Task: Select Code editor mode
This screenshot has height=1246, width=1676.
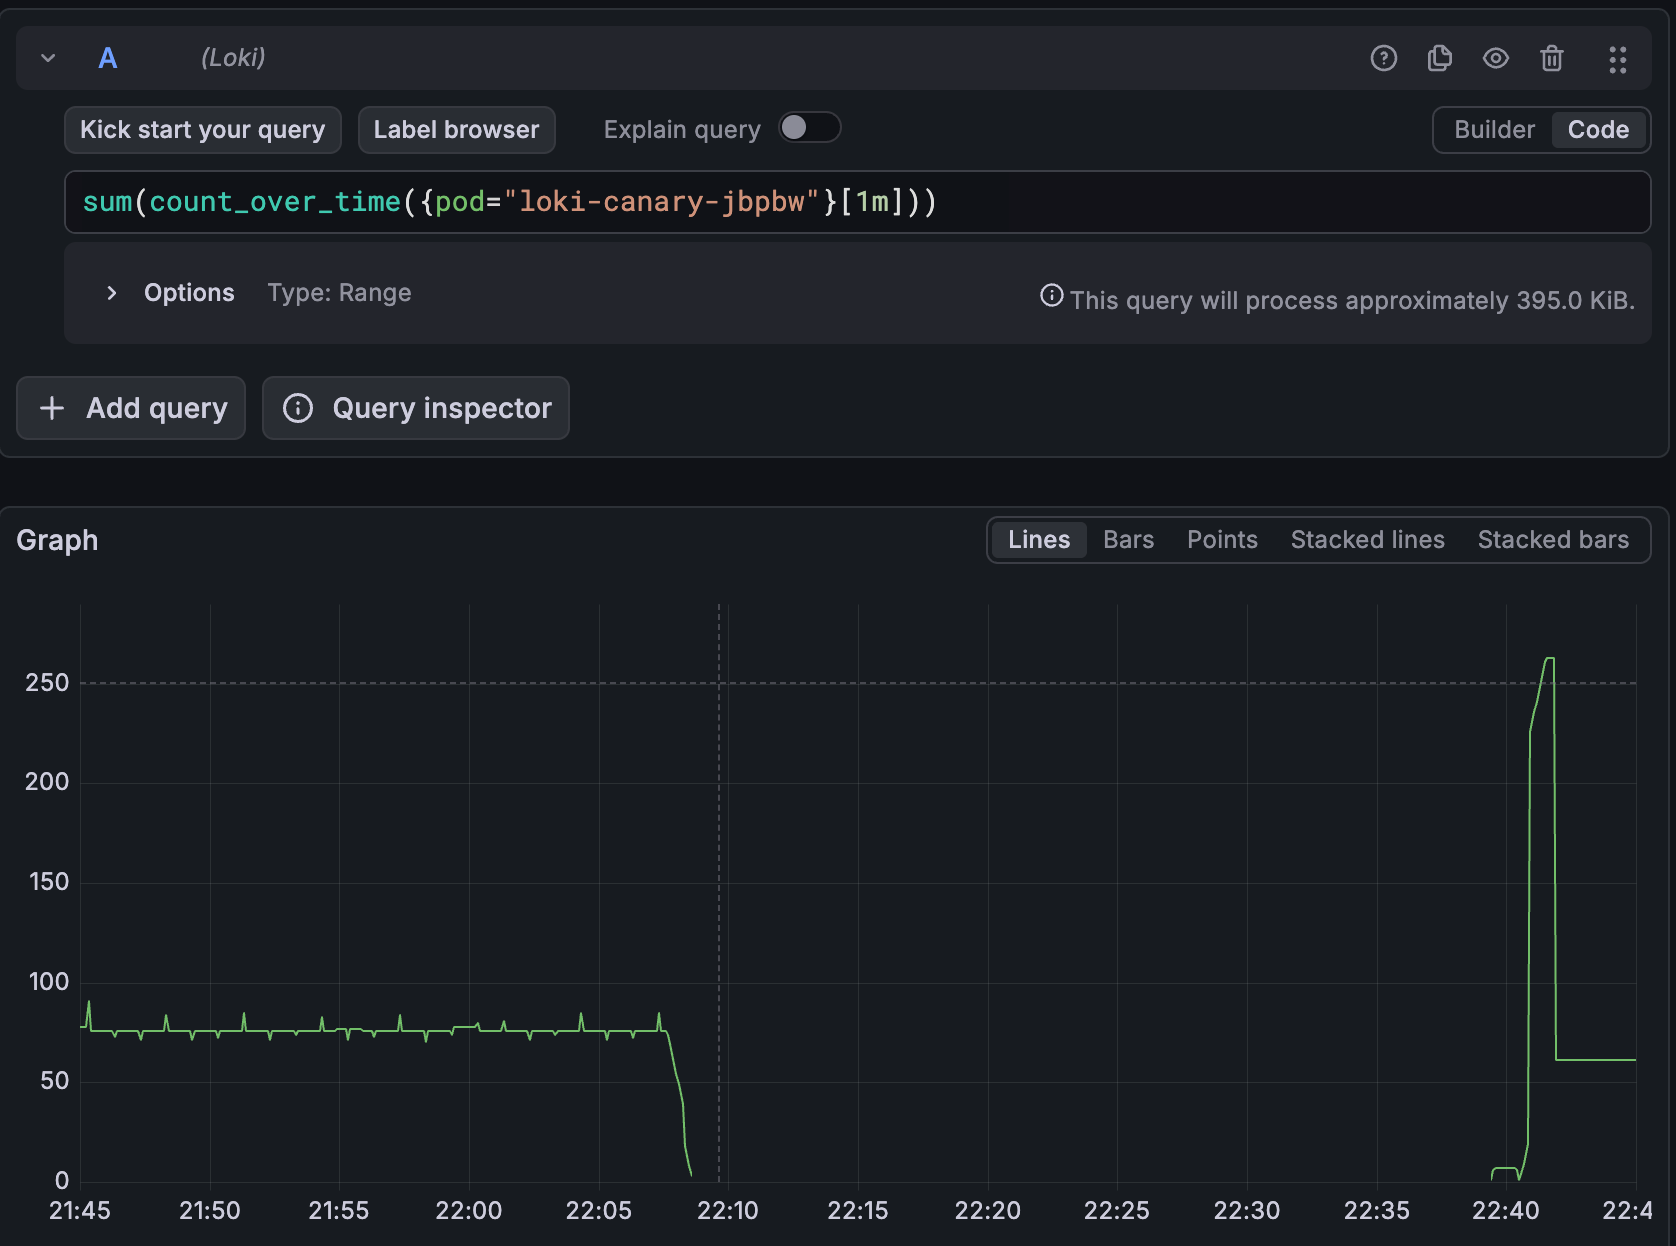Action: [1598, 130]
